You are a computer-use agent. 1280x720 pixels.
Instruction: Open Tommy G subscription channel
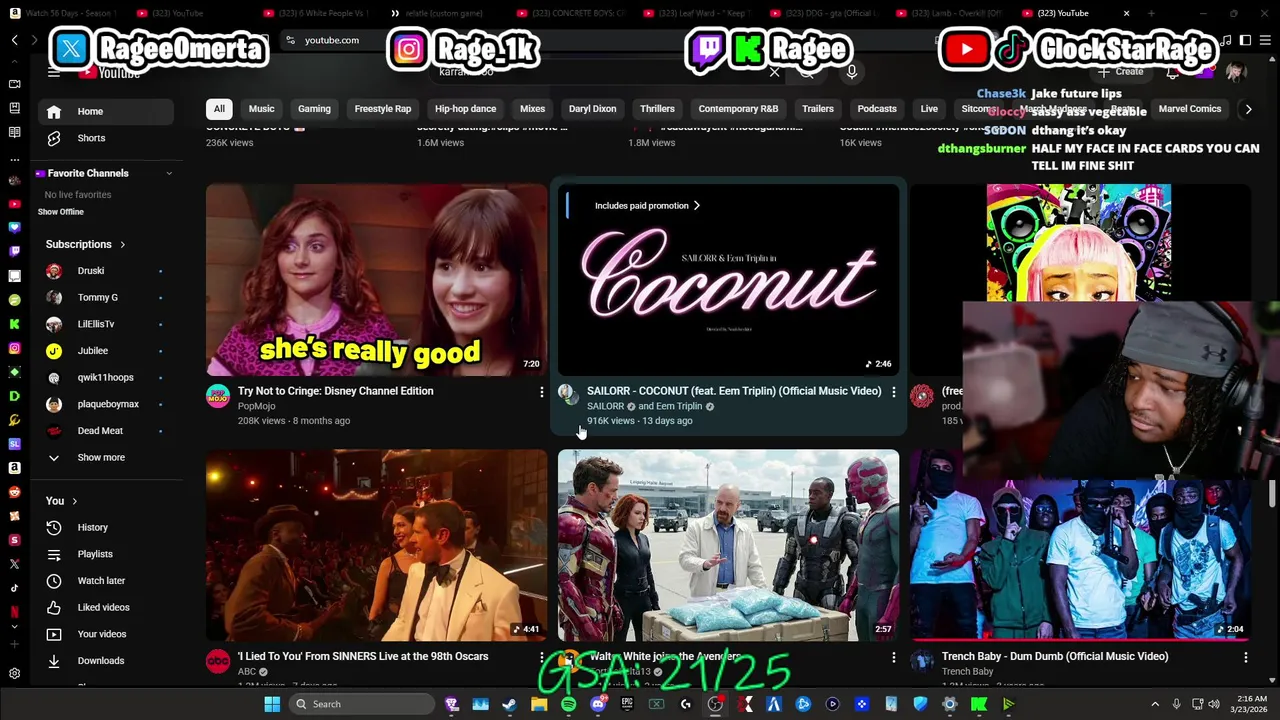click(105, 297)
